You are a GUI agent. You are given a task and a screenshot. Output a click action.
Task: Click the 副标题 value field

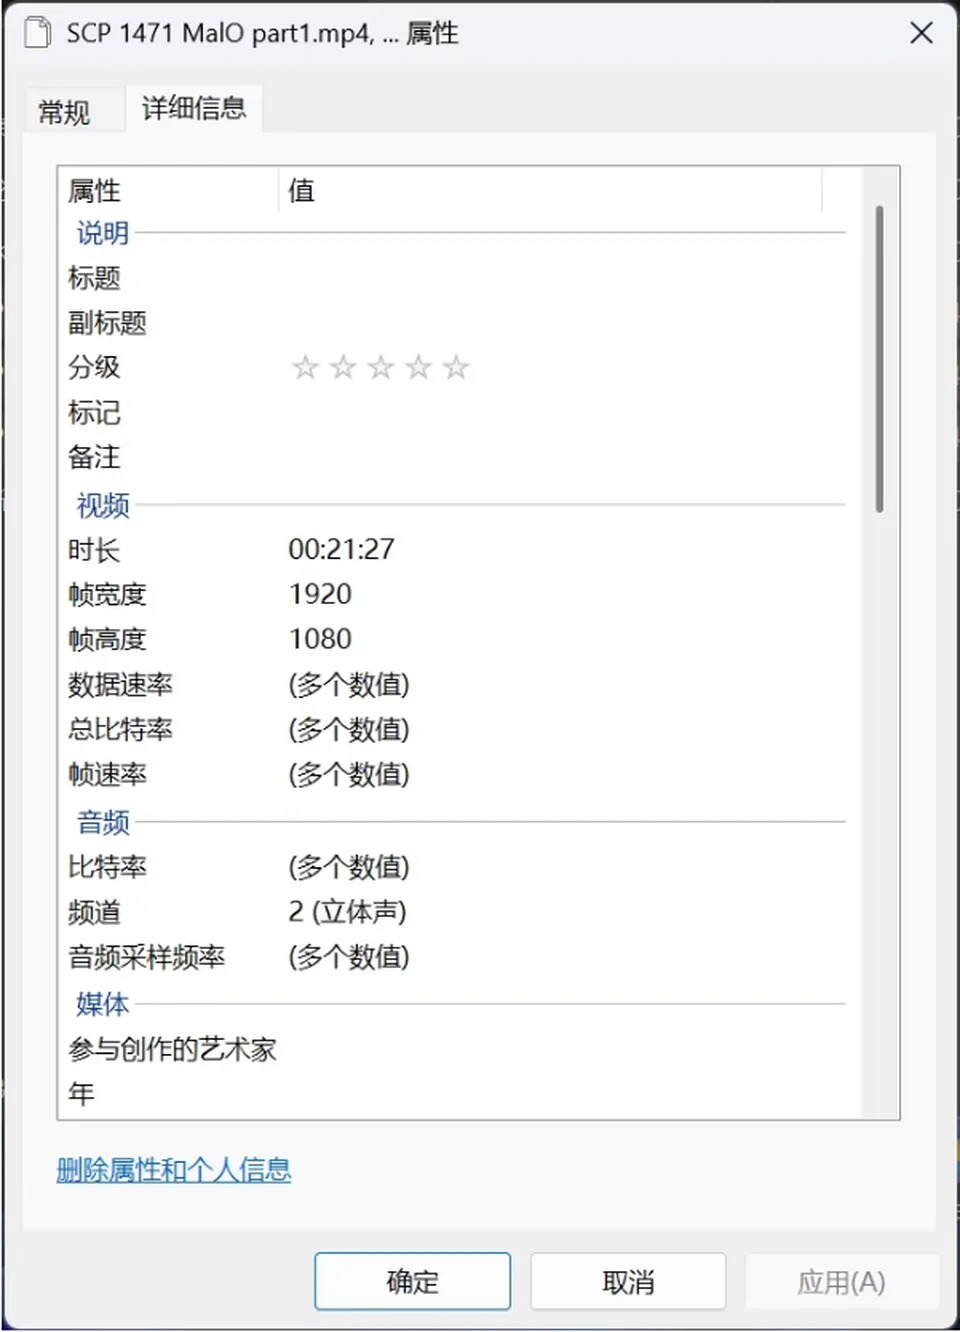[x=565, y=323]
